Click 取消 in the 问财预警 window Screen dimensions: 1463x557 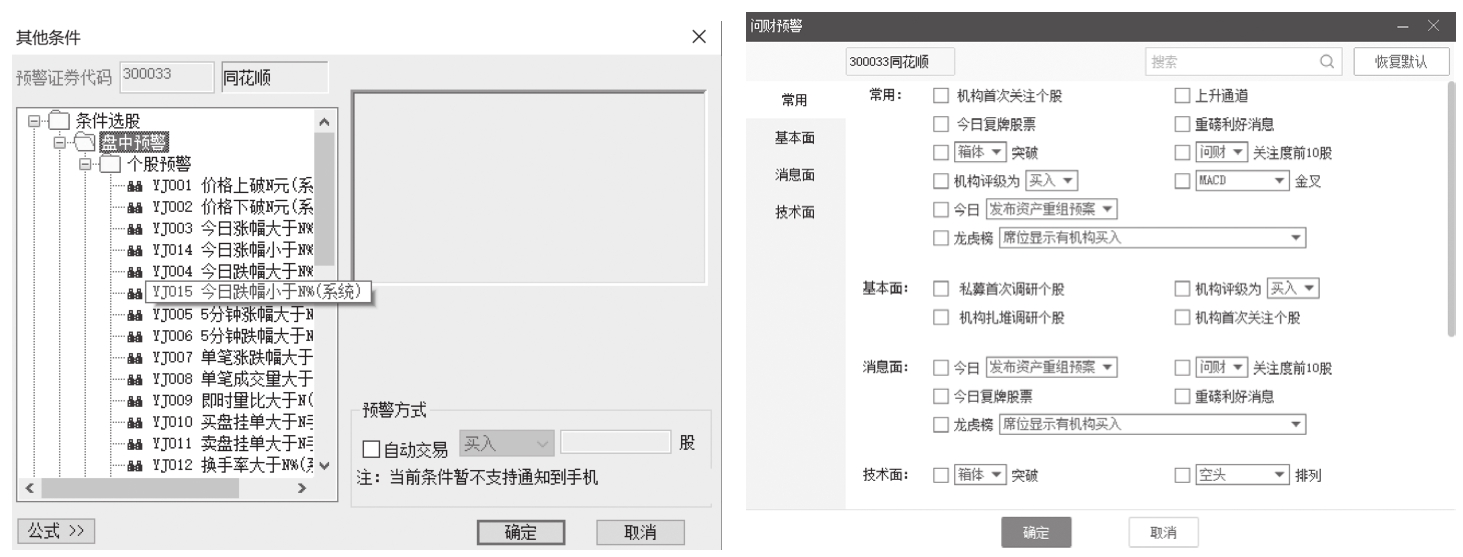(1163, 532)
